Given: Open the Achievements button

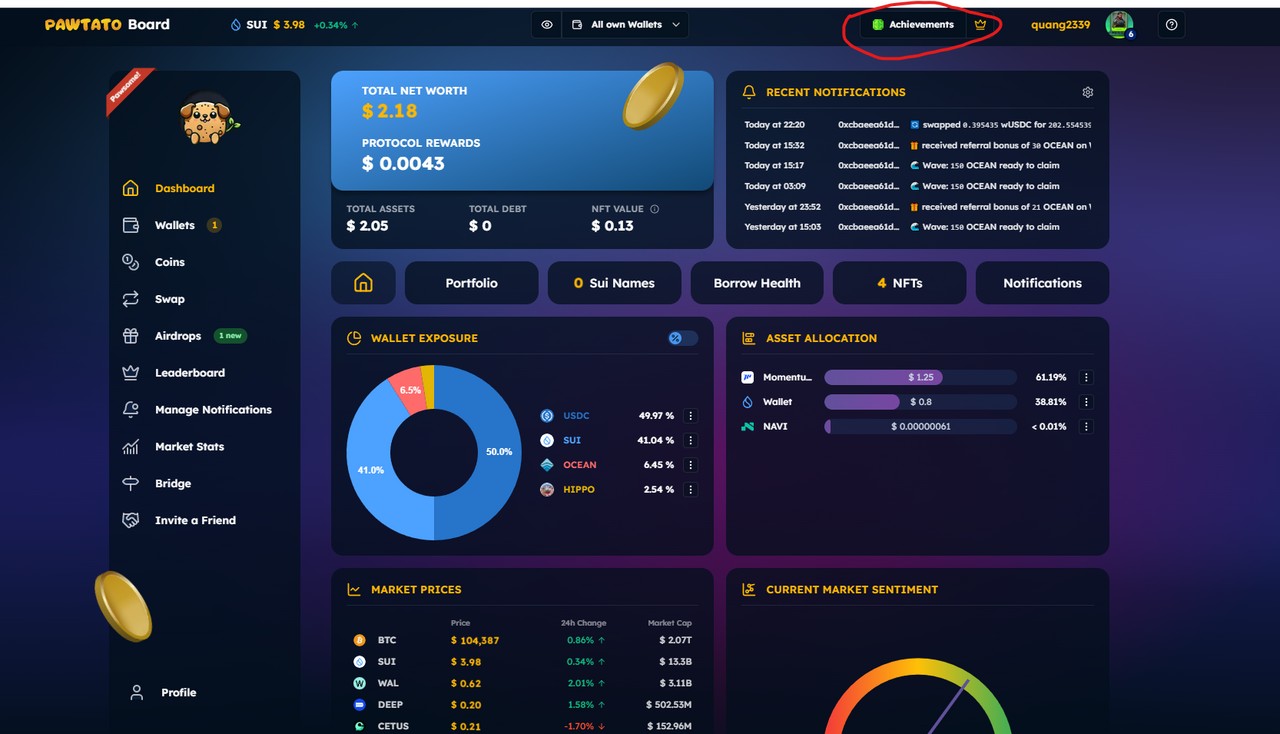Looking at the screenshot, I should coord(912,25).
